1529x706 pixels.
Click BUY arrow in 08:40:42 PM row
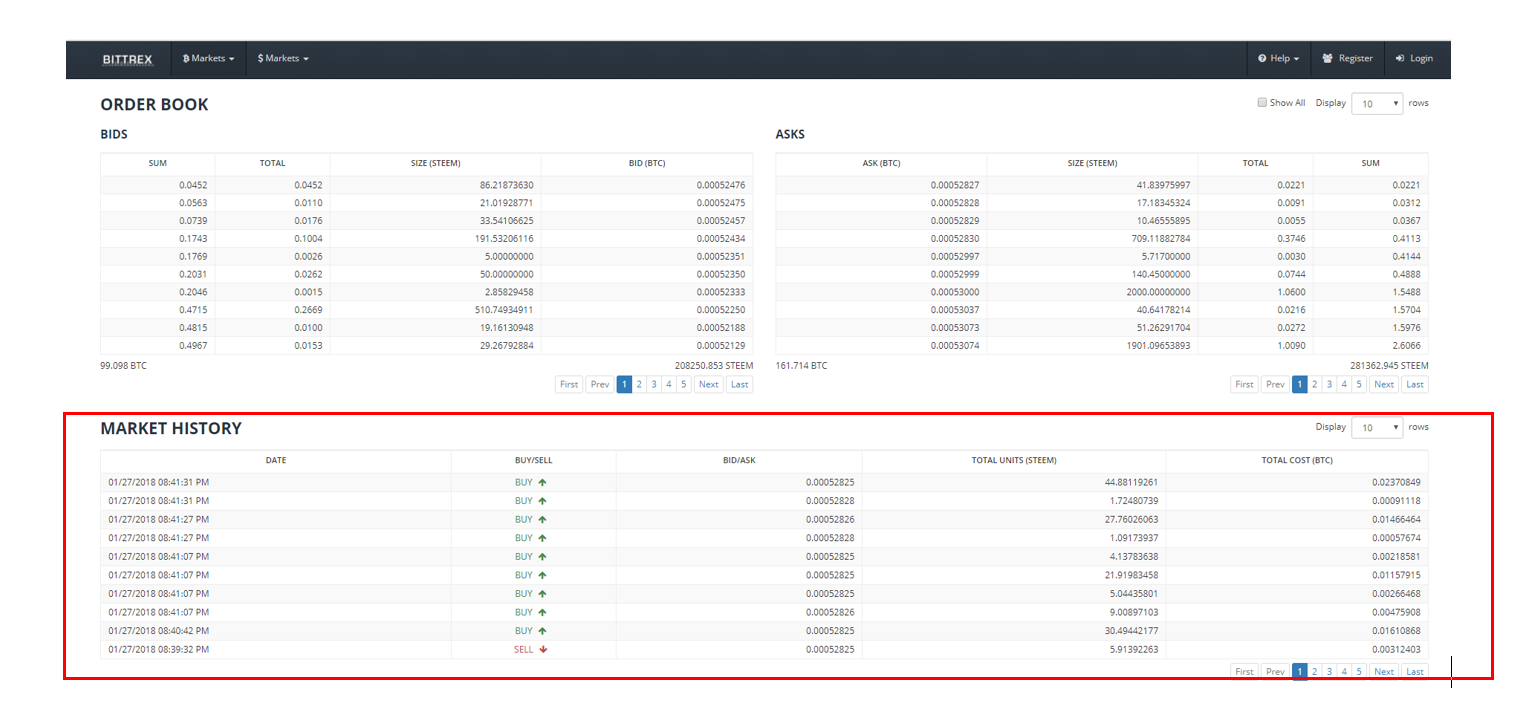(x=542, y=631)
